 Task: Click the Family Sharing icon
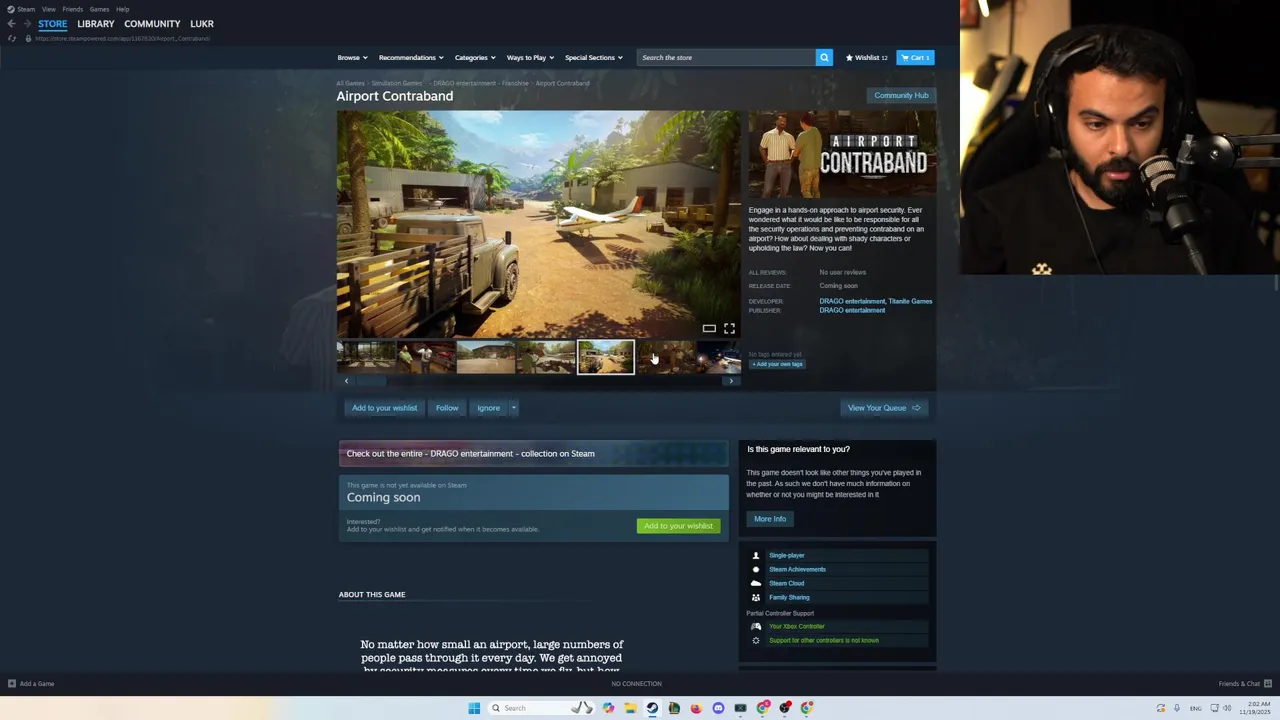pos(756,597)
